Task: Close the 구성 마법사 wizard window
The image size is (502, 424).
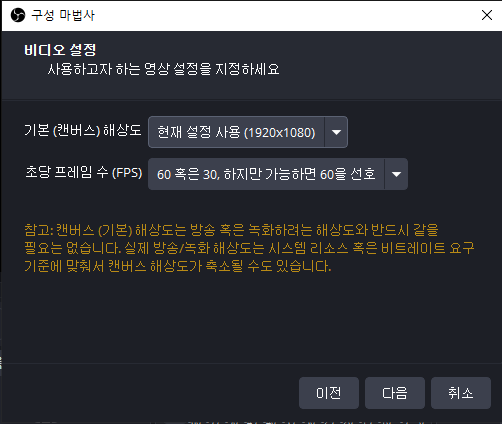Action: (x=487, y=15)
